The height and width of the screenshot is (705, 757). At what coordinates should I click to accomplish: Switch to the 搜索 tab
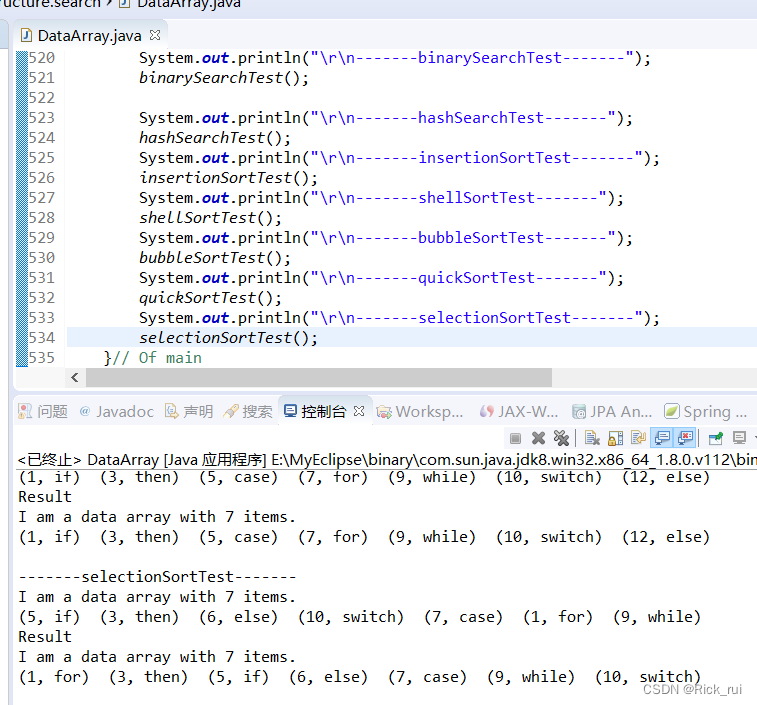click(248, 411)
